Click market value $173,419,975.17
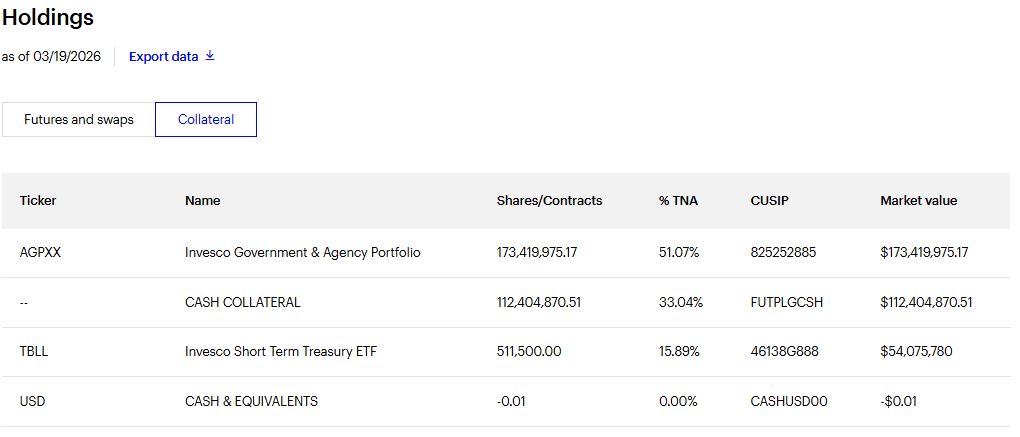This screenshot has width=1020, height=437. [x=926, y=252]
